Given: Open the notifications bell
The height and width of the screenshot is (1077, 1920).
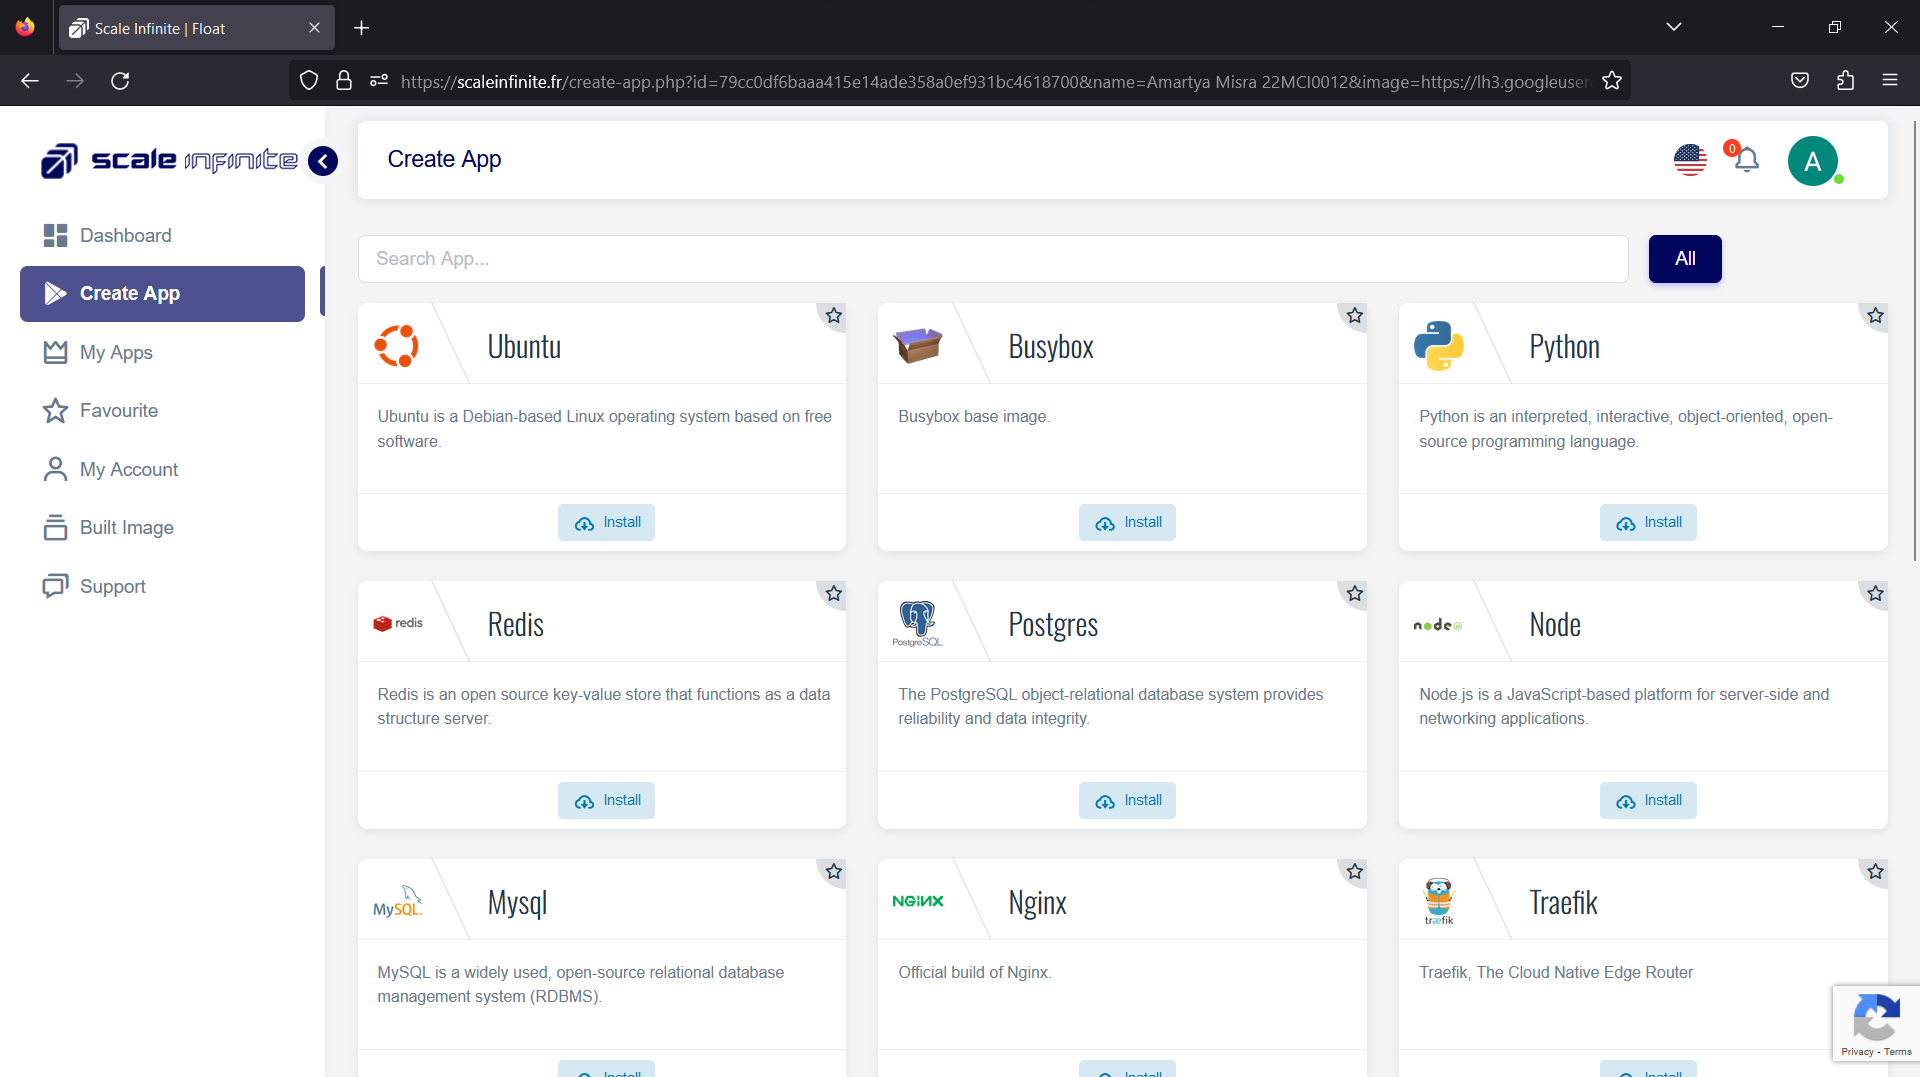Looking at the screenshot, I should click(1746, 160).
